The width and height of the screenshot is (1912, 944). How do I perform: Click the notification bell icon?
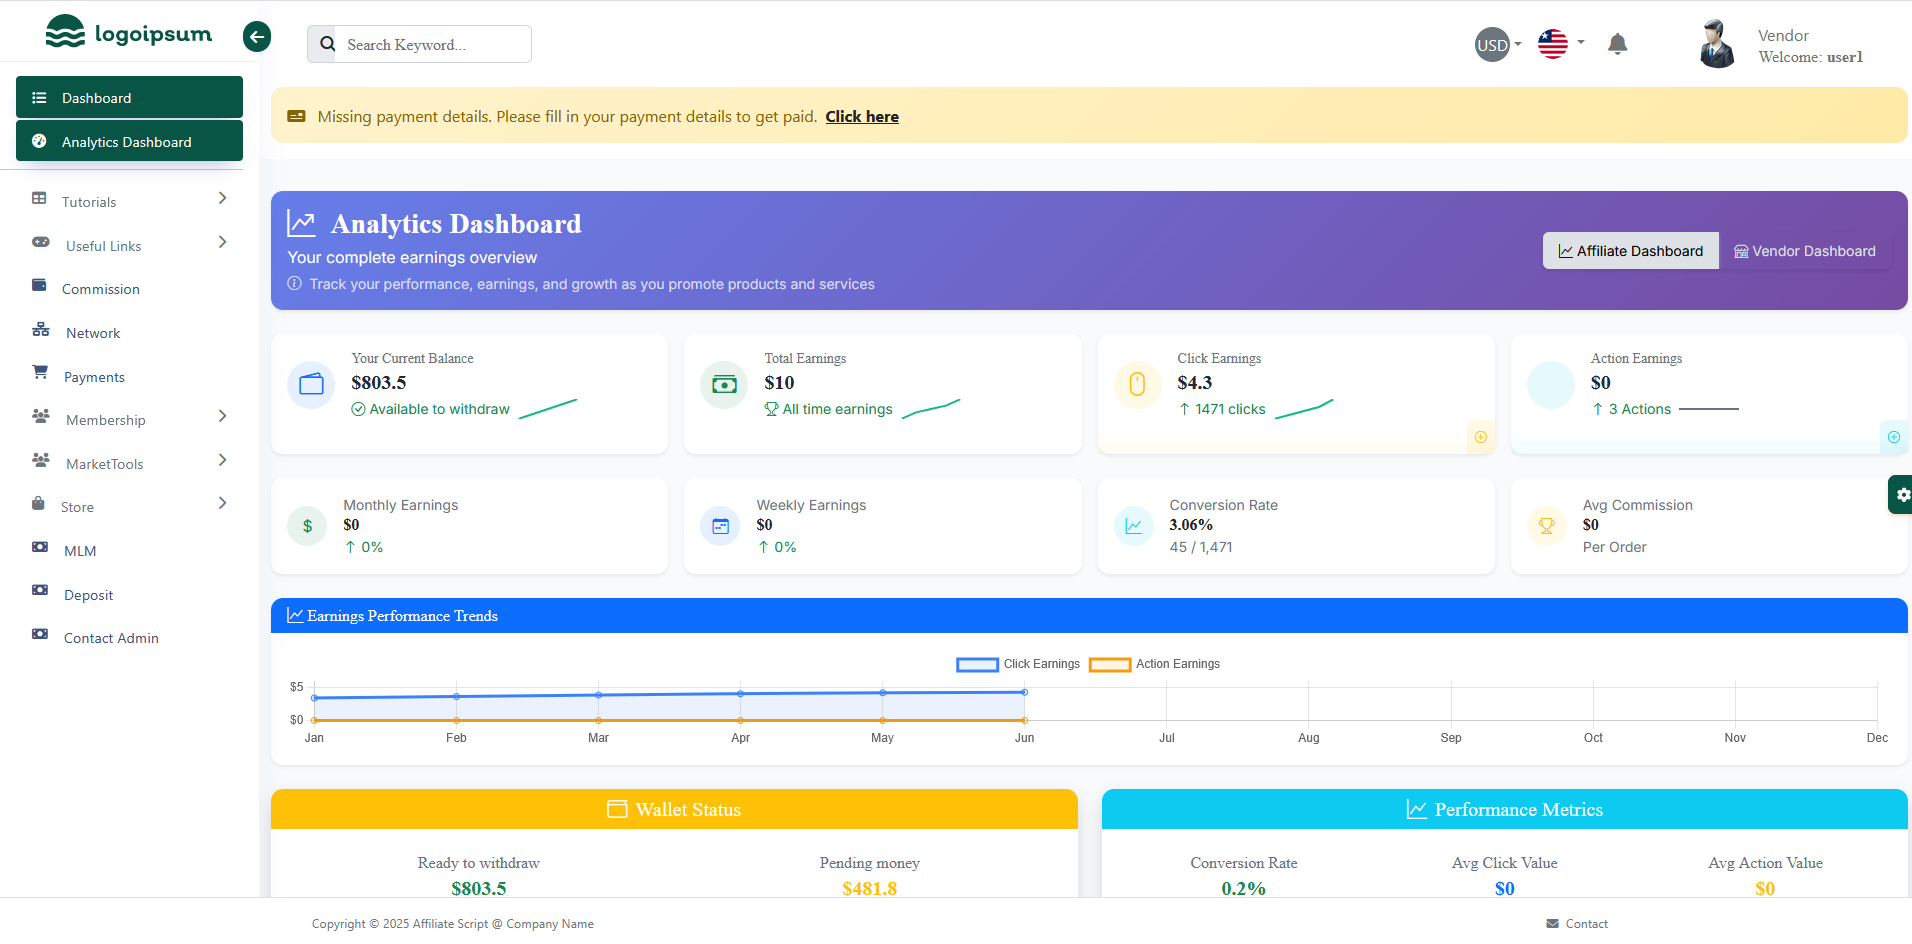tap(1617, 44)
